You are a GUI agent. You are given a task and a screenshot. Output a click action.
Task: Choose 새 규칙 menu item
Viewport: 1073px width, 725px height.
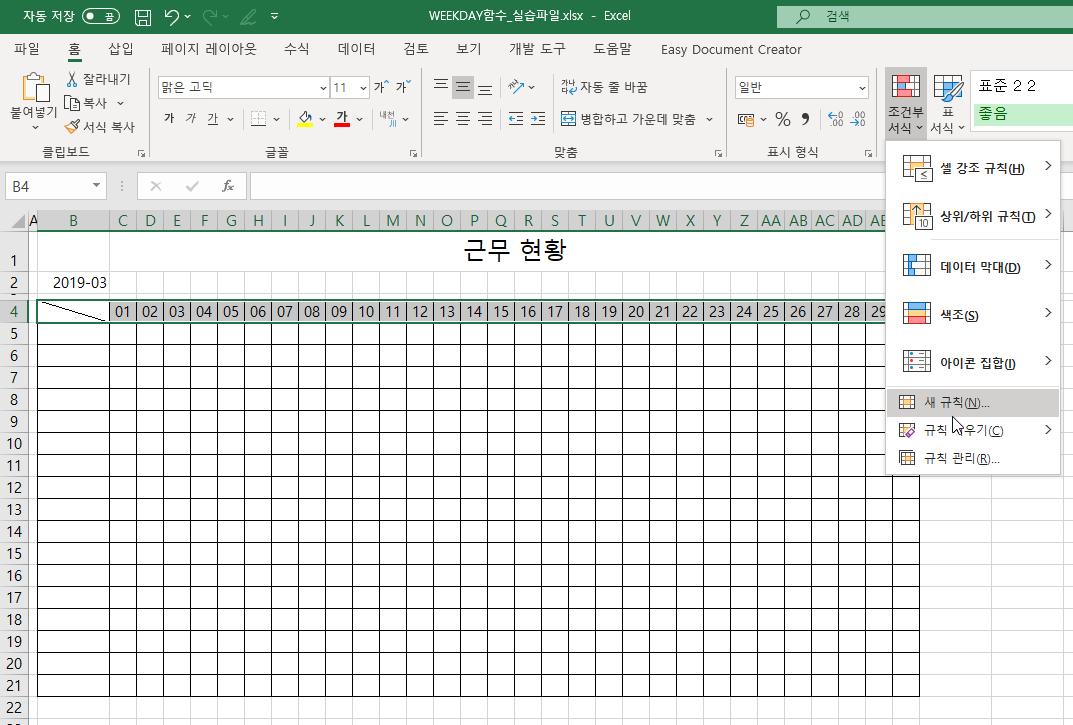point(973,403)
